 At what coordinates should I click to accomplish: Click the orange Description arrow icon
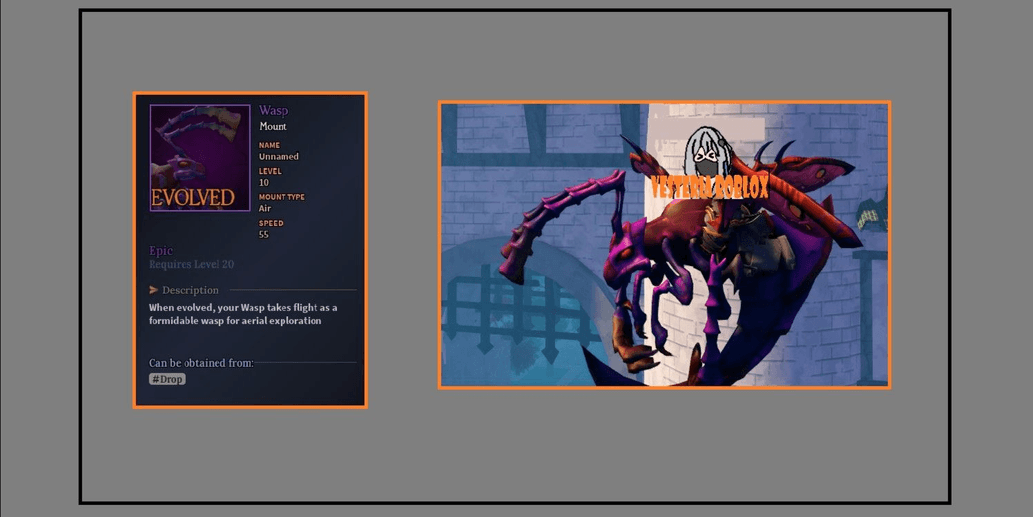click(153, 290)
